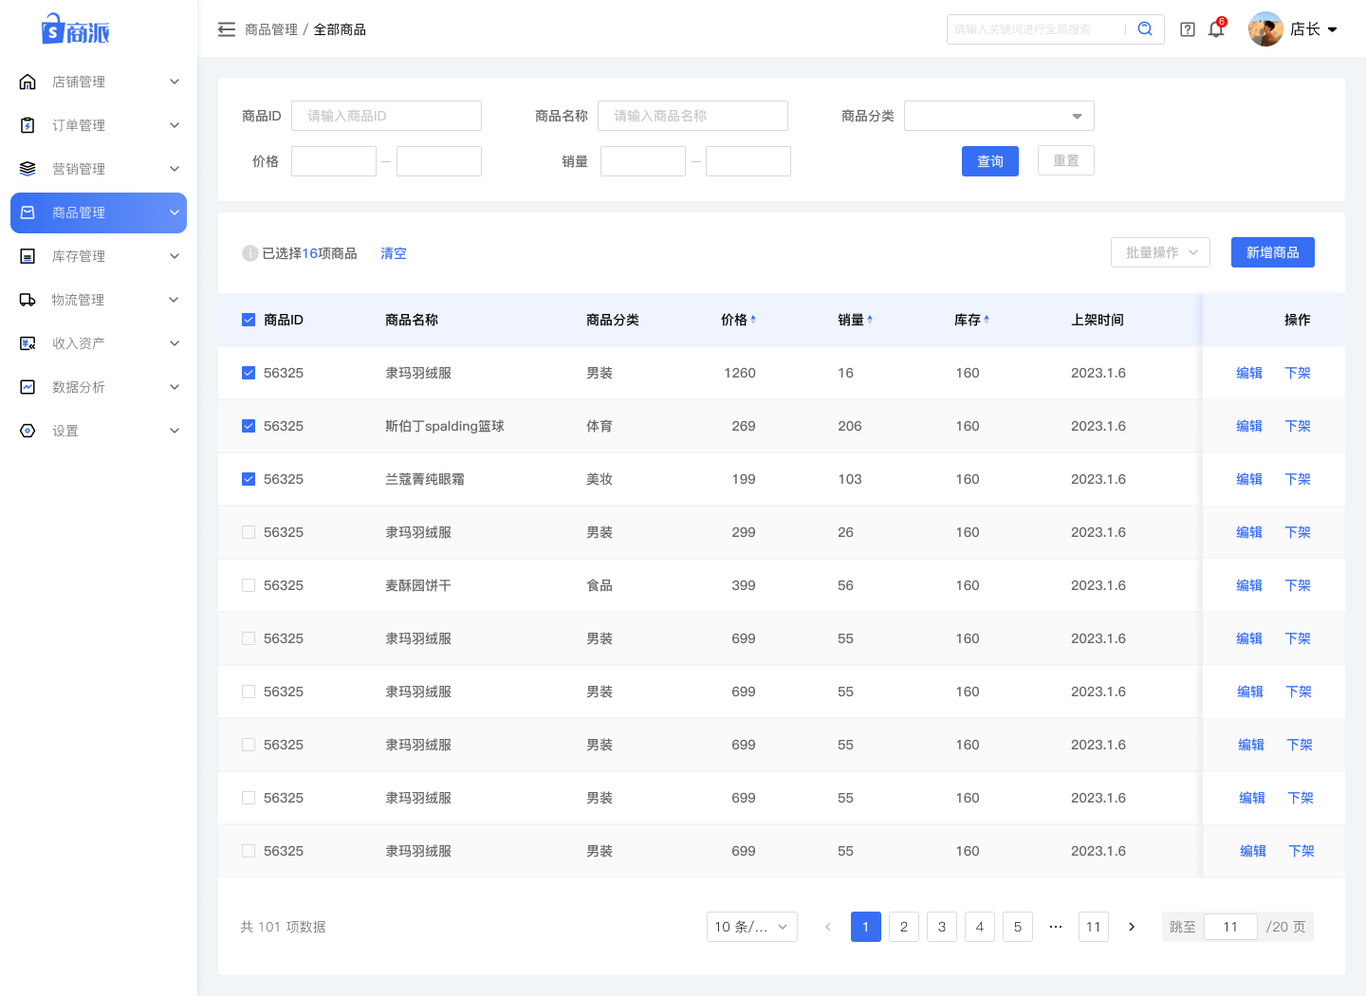Click the 库存管理 icon
Image resolution: width=1366 pixels, height=996 pixels.
(x=28, y=256)
